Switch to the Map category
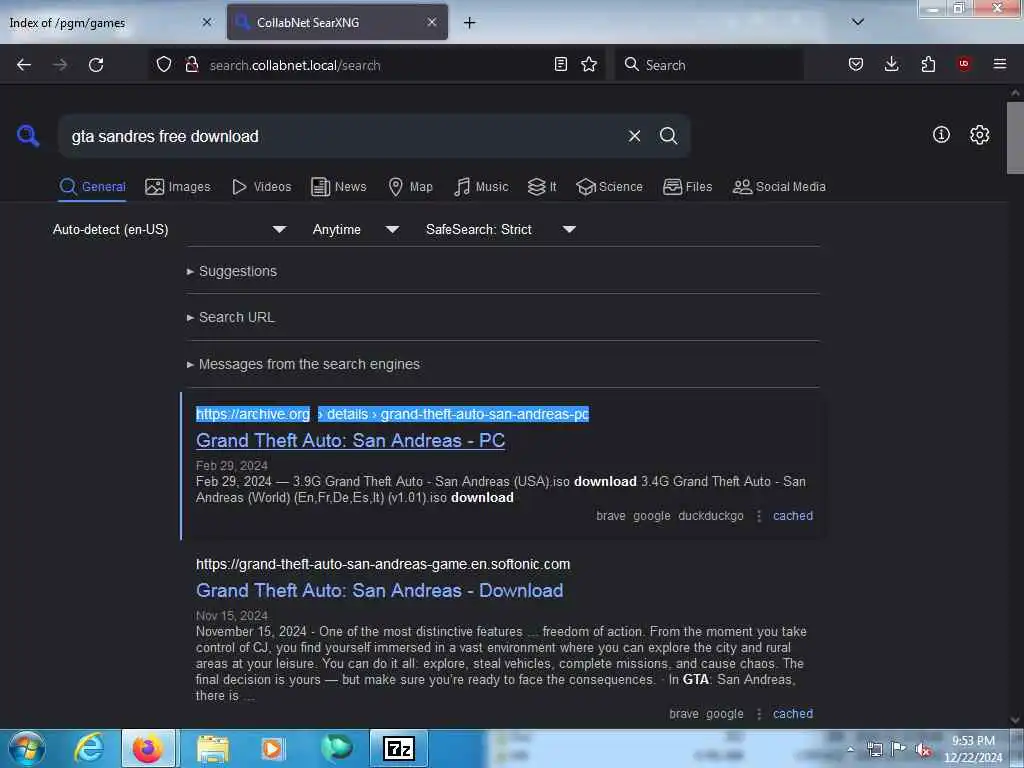Screen dimensions: 1024x768 [410, 187]
